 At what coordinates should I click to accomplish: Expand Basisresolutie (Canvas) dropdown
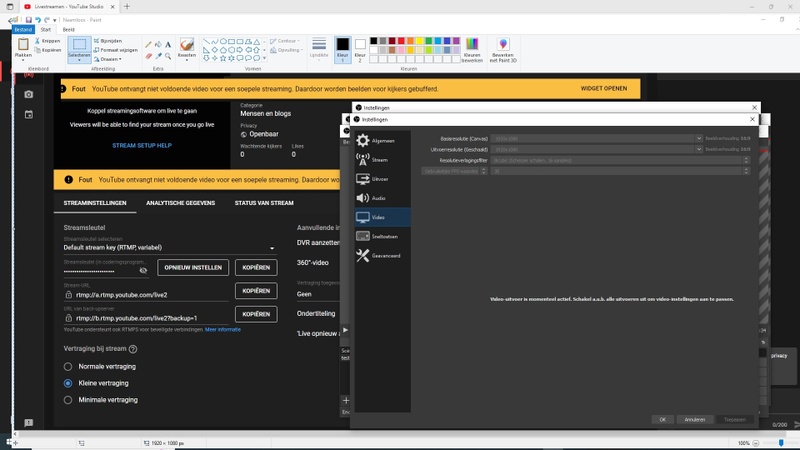click(x=698, y=138)
